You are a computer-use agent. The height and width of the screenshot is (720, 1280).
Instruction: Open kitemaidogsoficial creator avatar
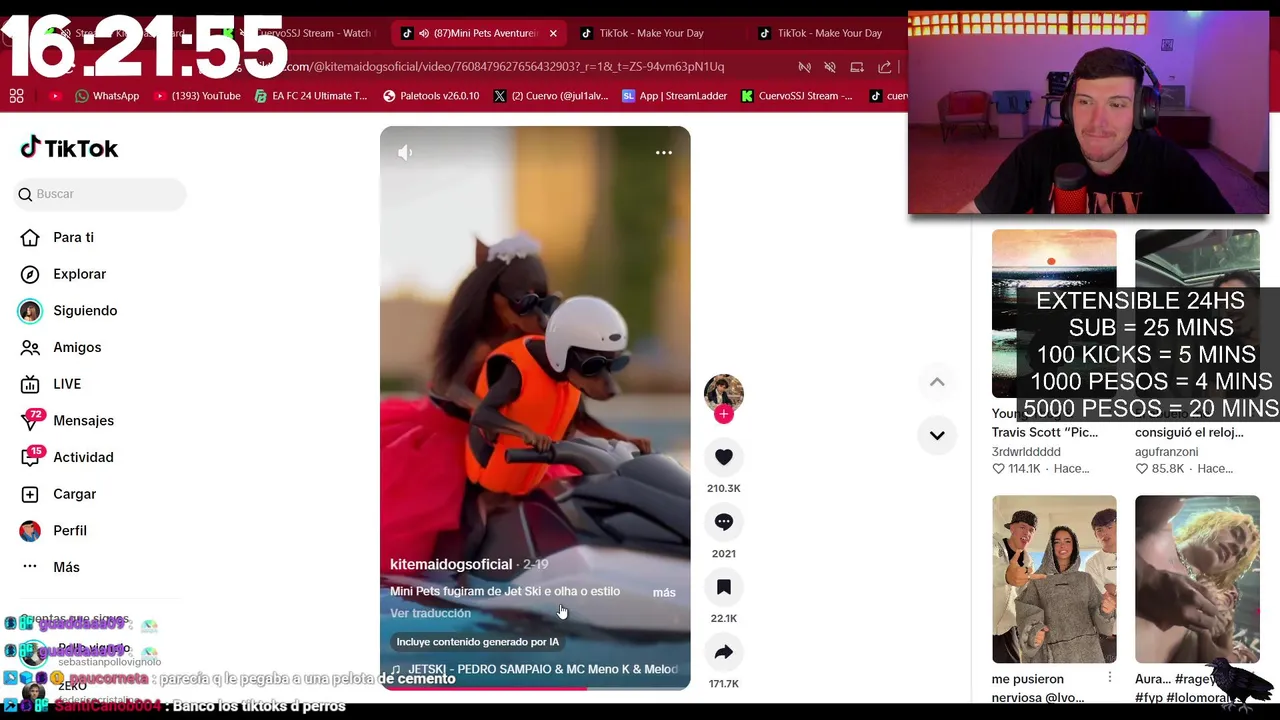tap(724, 394)
